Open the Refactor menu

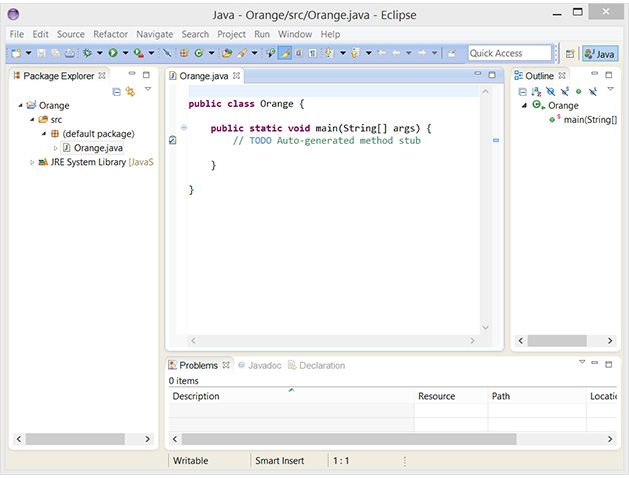(x=110, y=34)
